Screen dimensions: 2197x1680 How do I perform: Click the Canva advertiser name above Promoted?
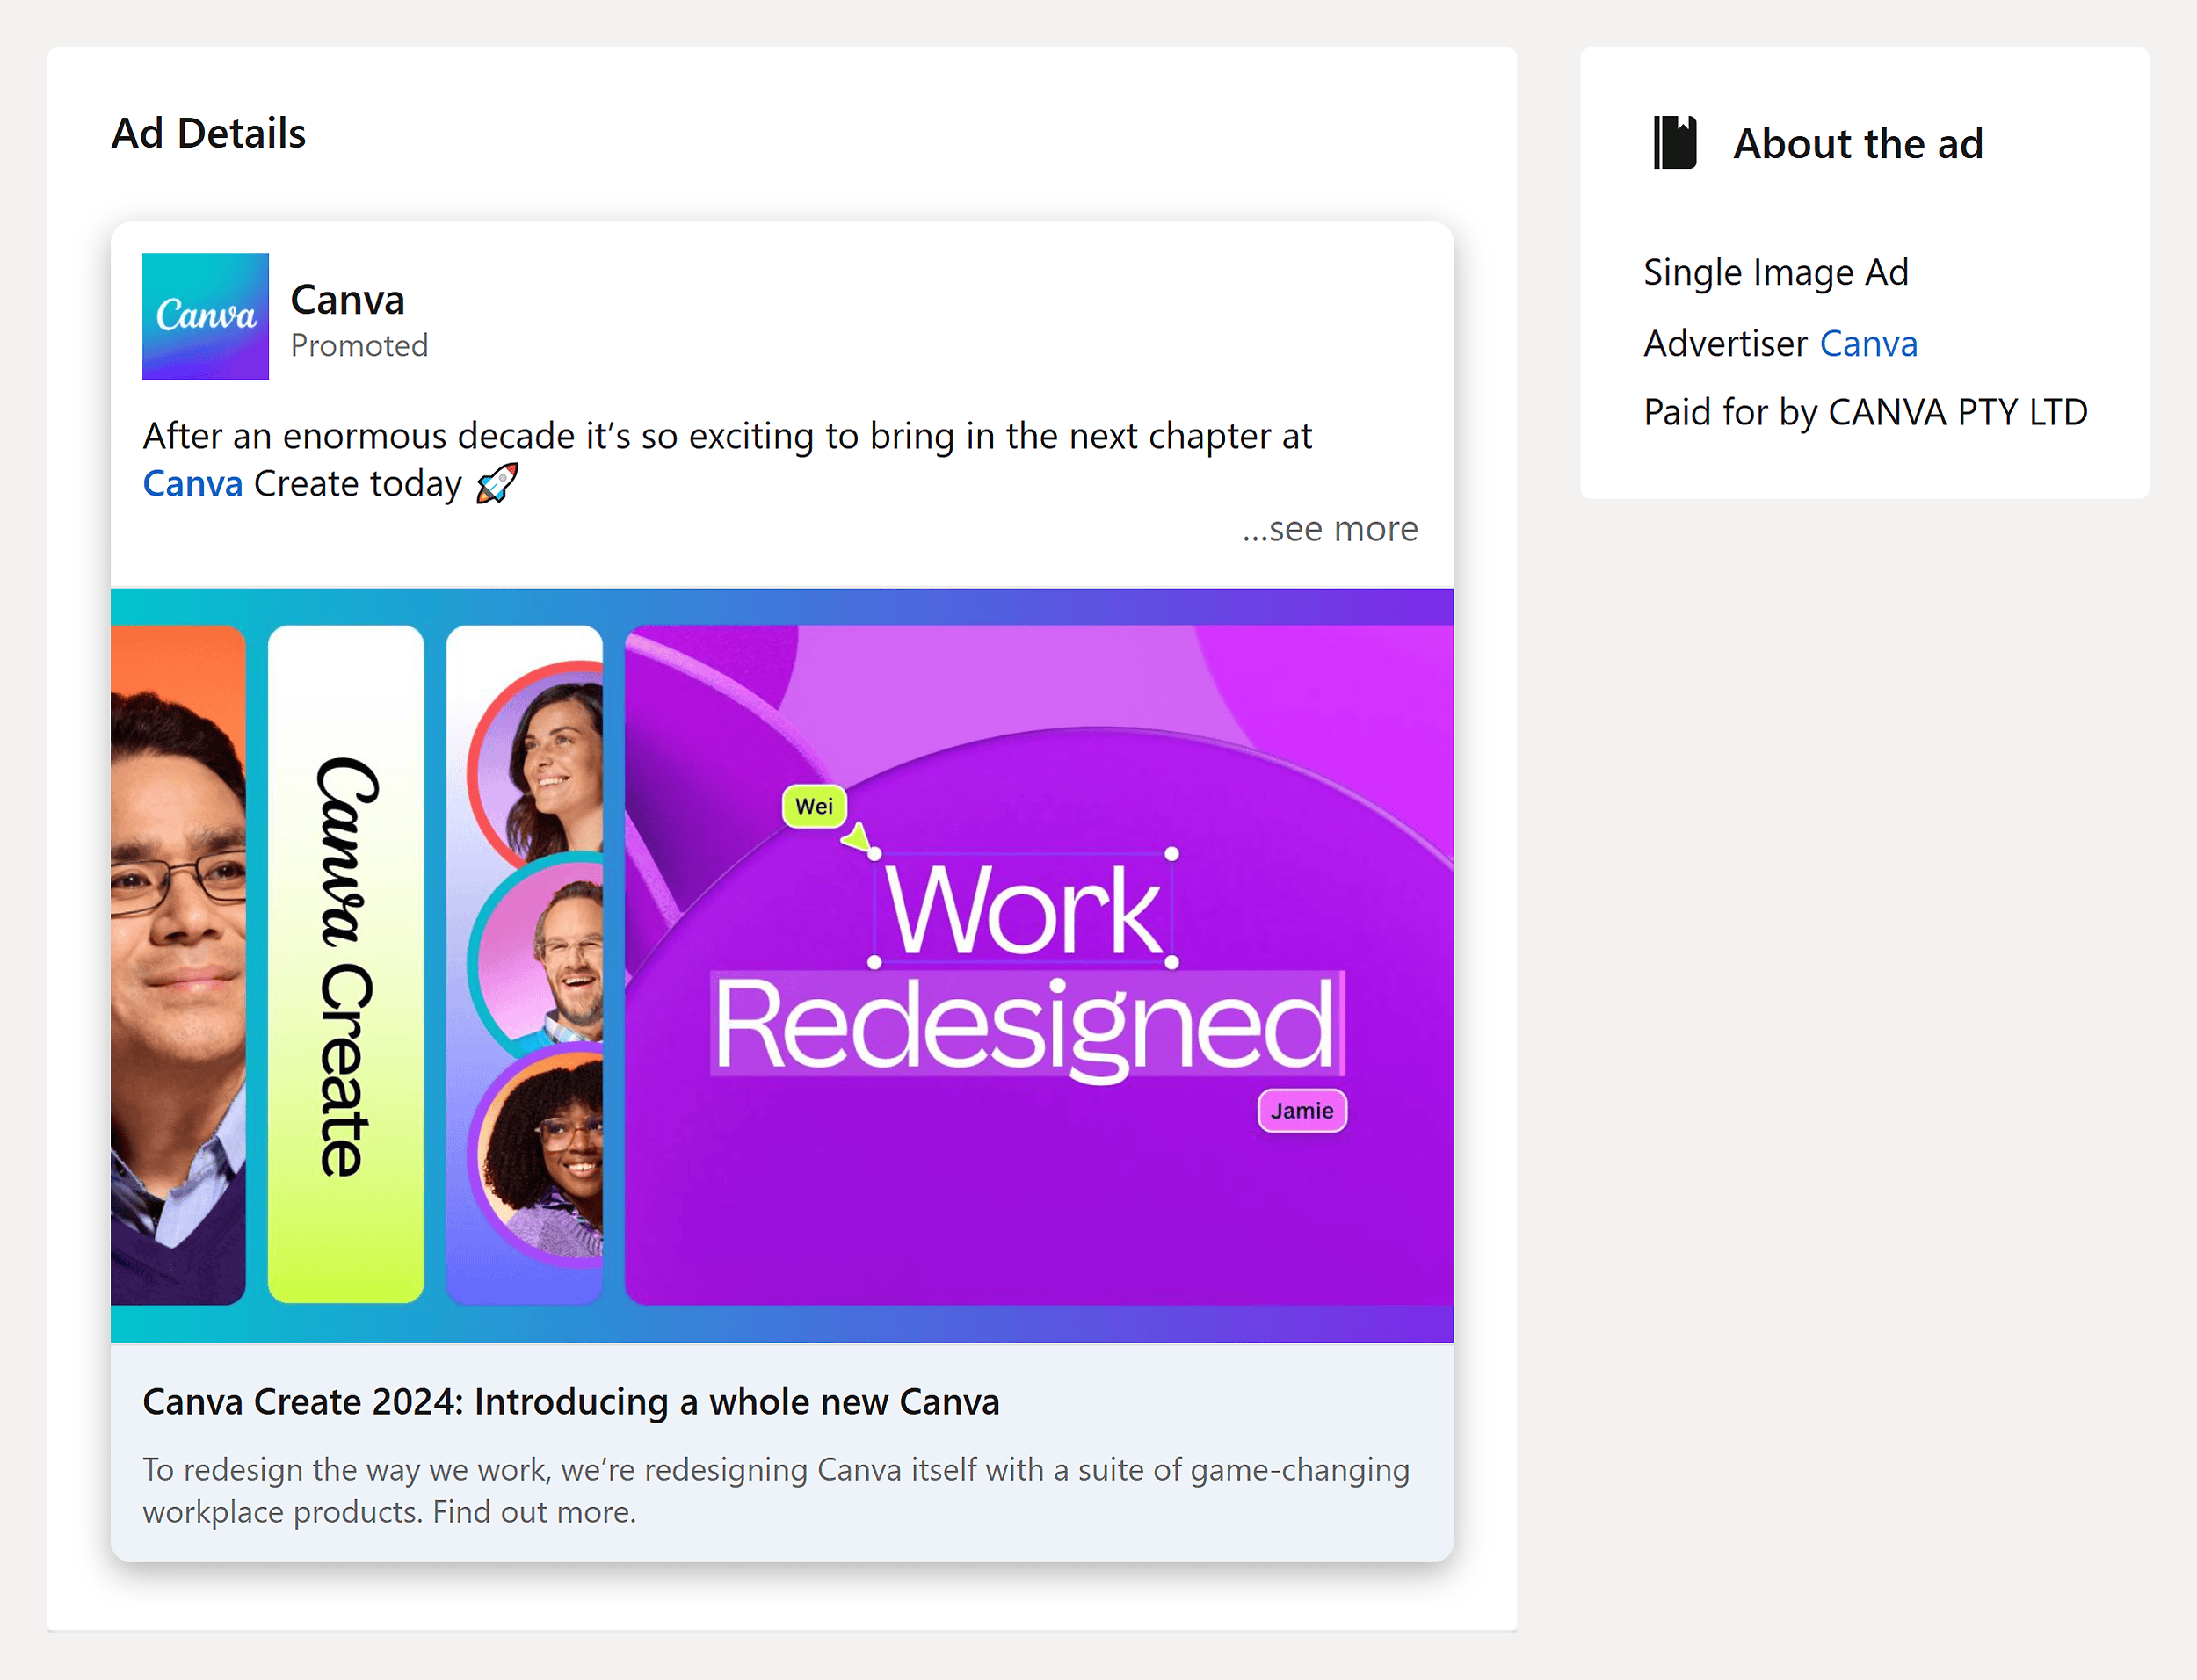[x=347, y=299]
